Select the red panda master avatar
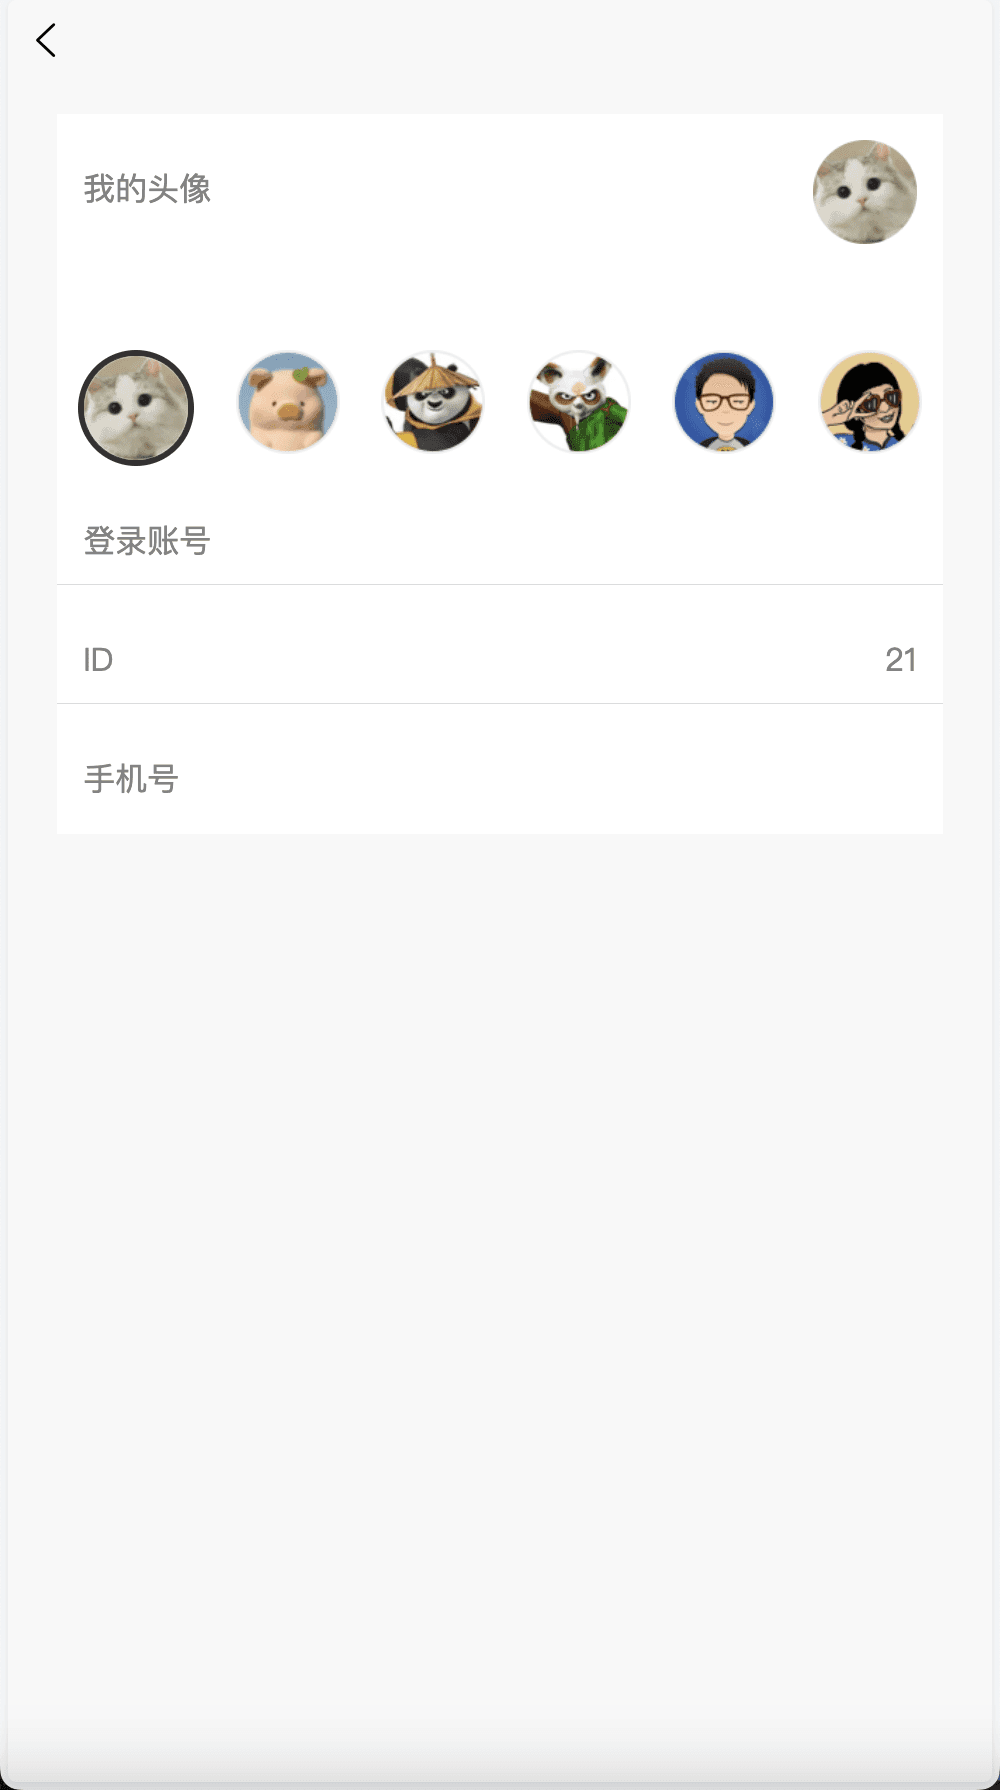 [x=579, y=402]
